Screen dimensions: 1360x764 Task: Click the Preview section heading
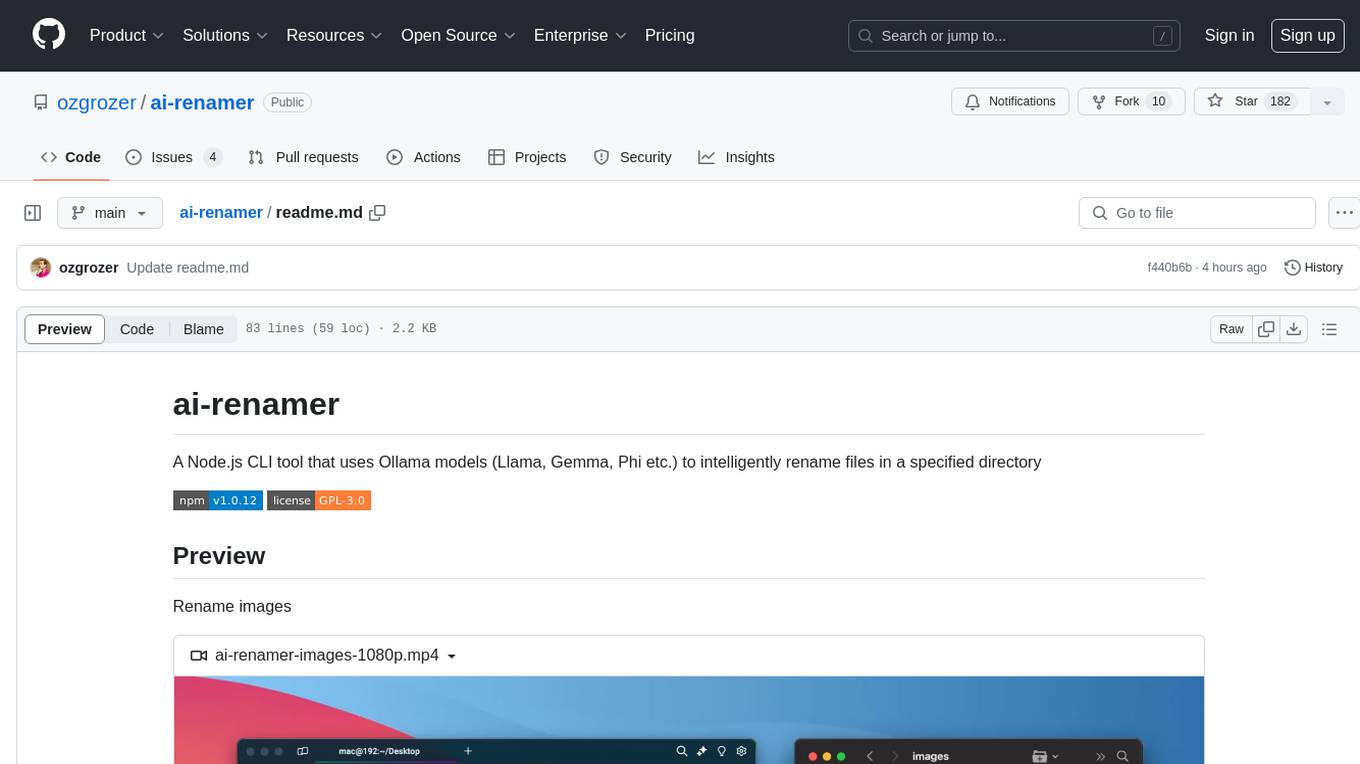tap(219, 555)
